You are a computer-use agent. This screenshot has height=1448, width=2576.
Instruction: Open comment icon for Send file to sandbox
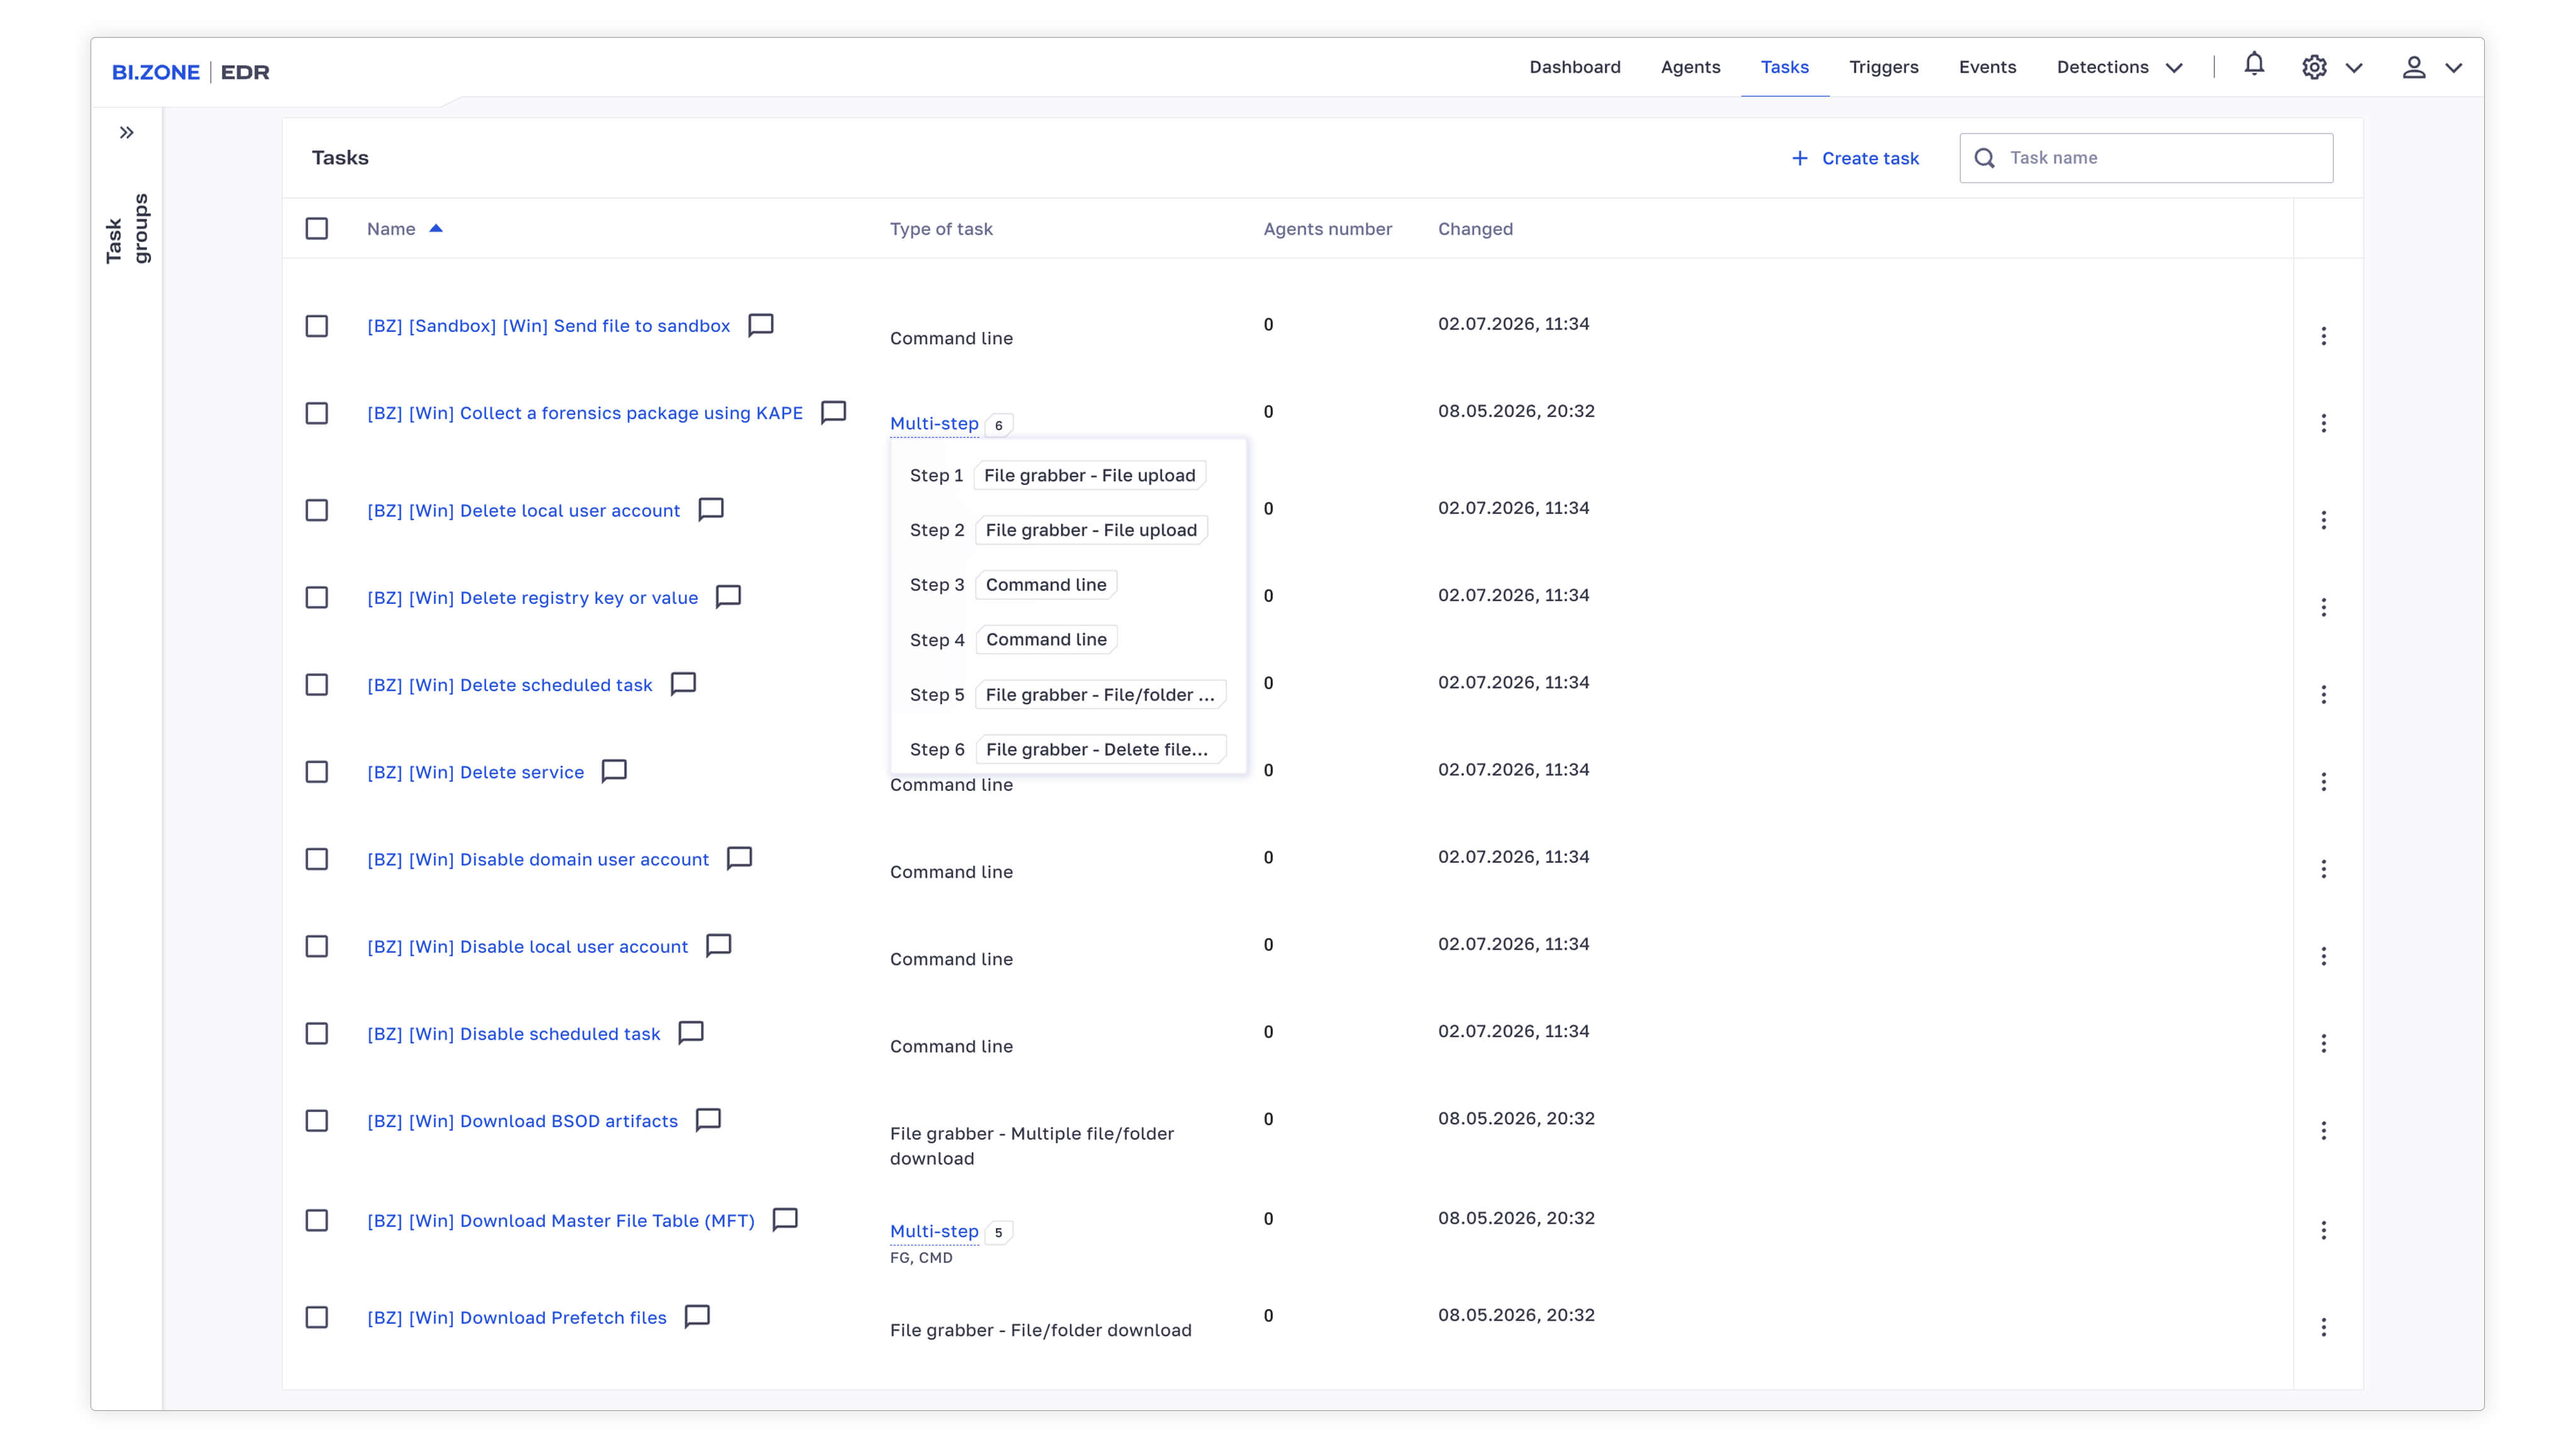760,325
